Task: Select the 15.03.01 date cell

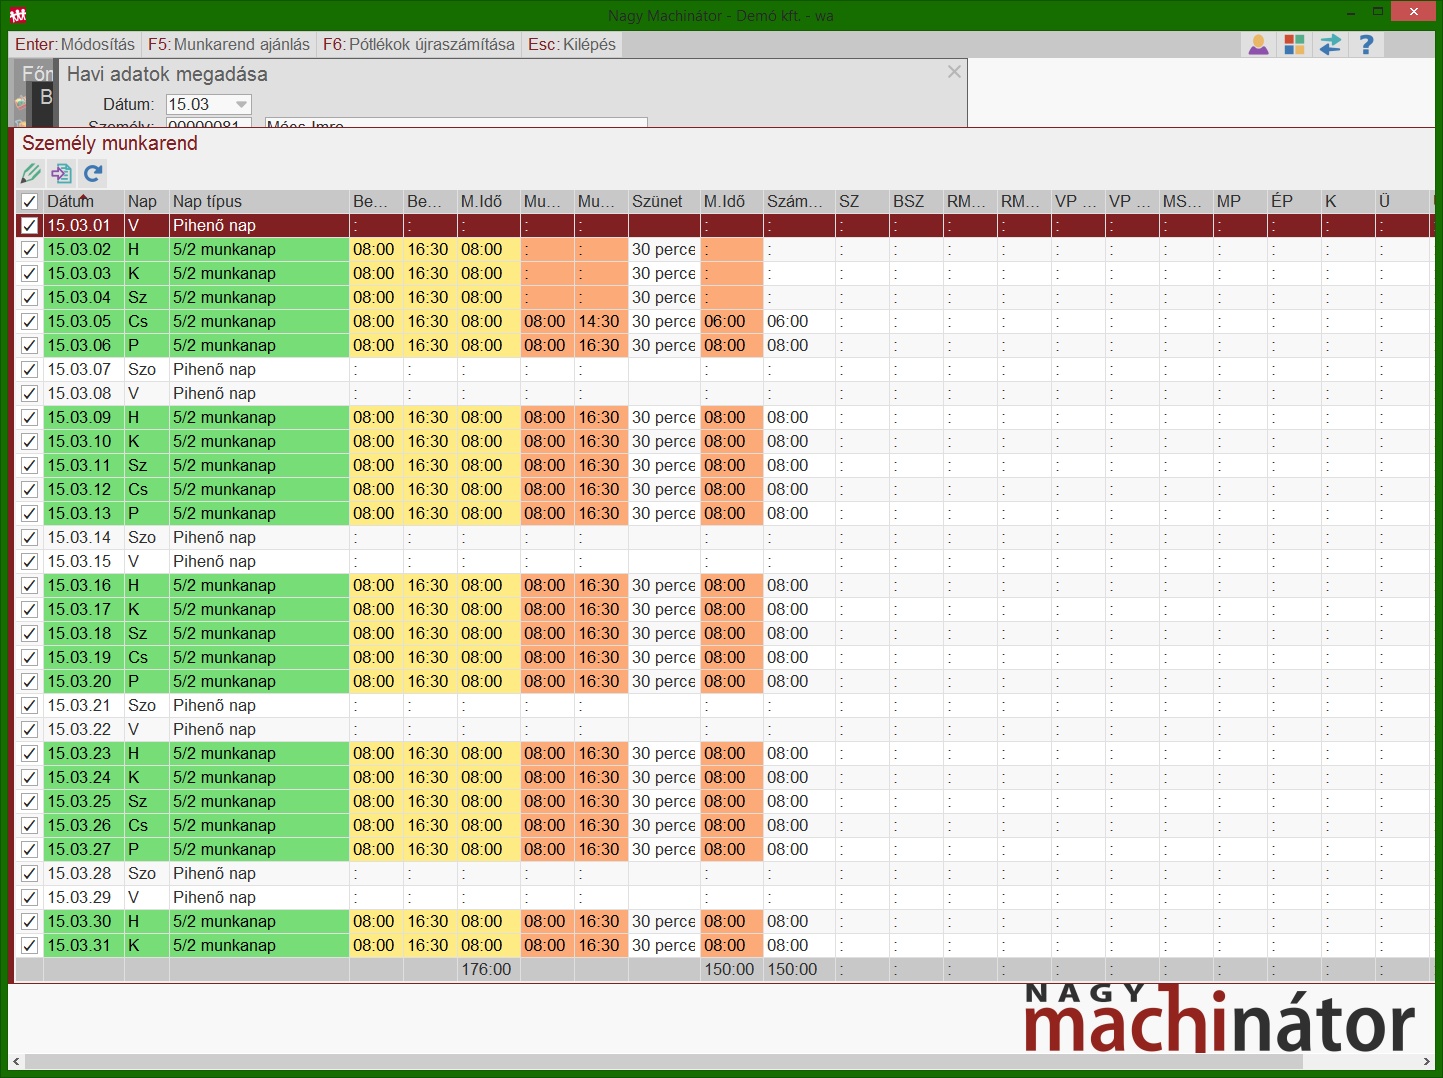Action: pyautogui.click(x=84, y=225)
